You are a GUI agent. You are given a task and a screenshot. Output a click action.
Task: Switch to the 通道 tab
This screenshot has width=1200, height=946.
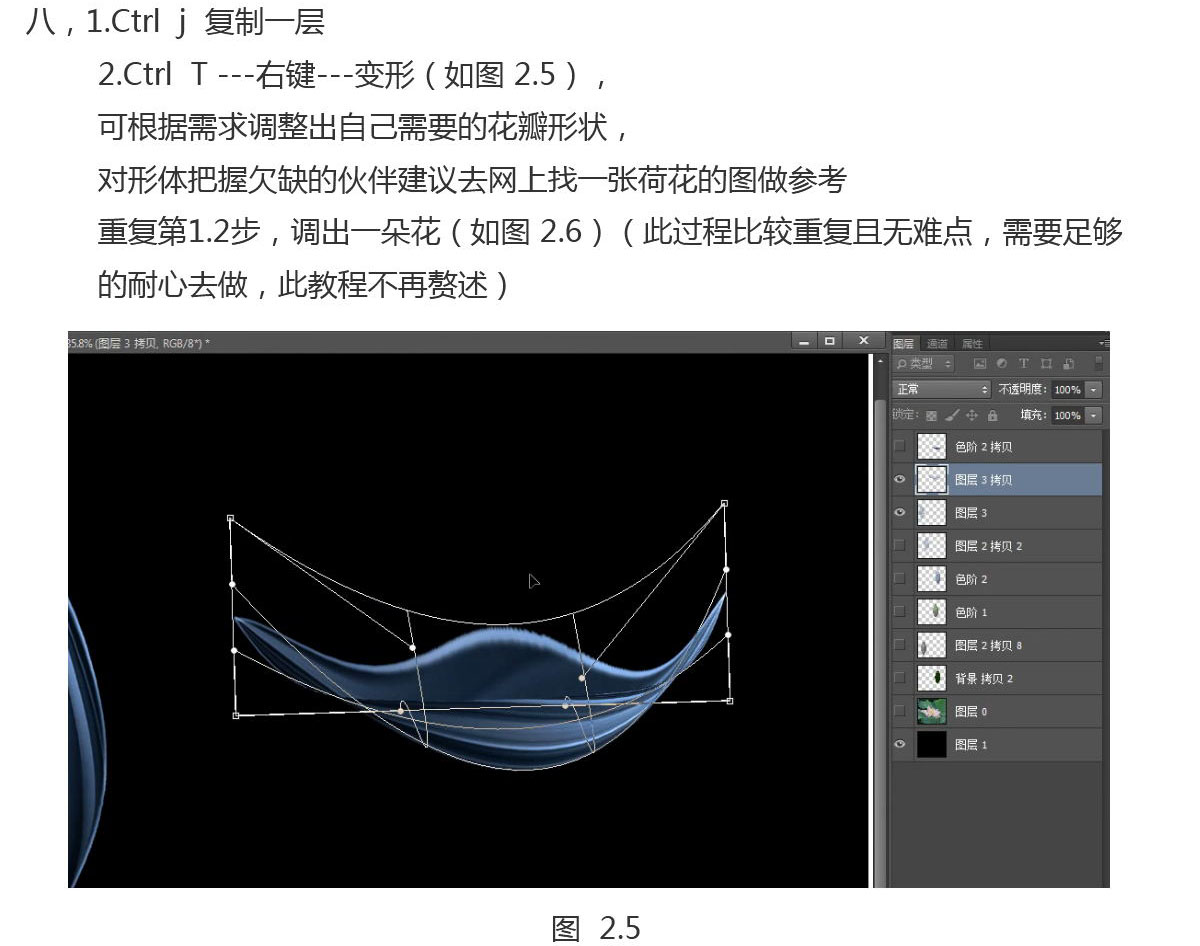(x=937, y=343)
